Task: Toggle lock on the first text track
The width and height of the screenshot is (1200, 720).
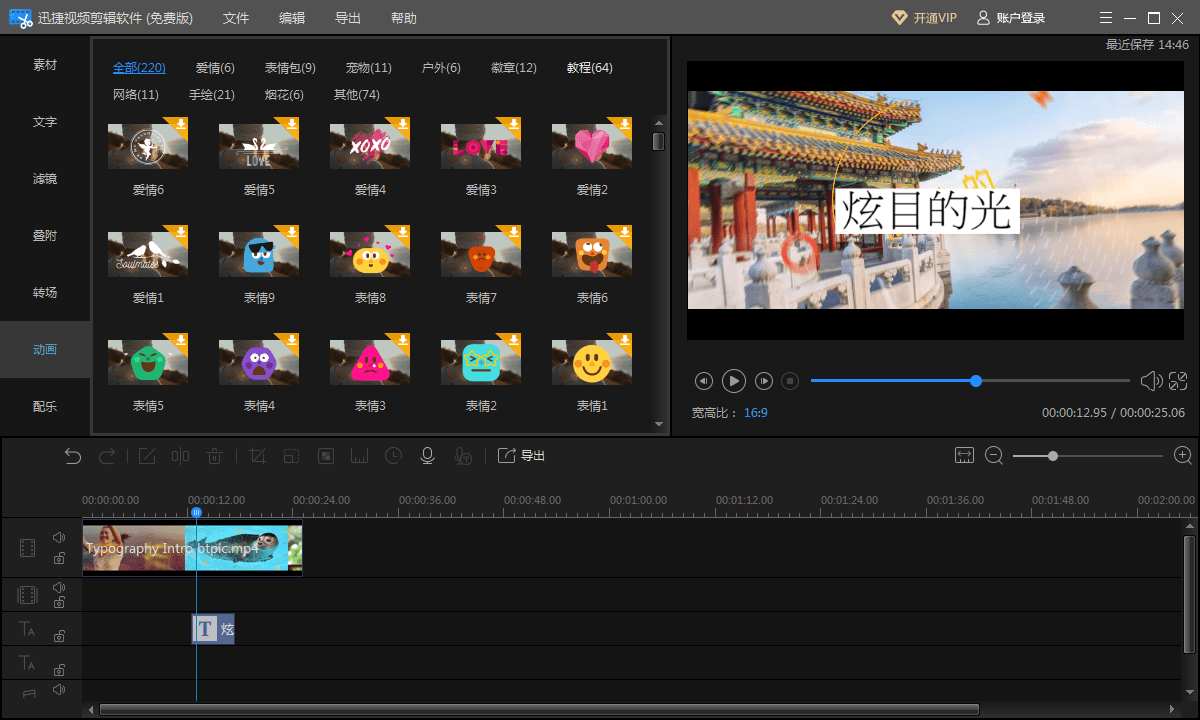Action: click(59, 636)
